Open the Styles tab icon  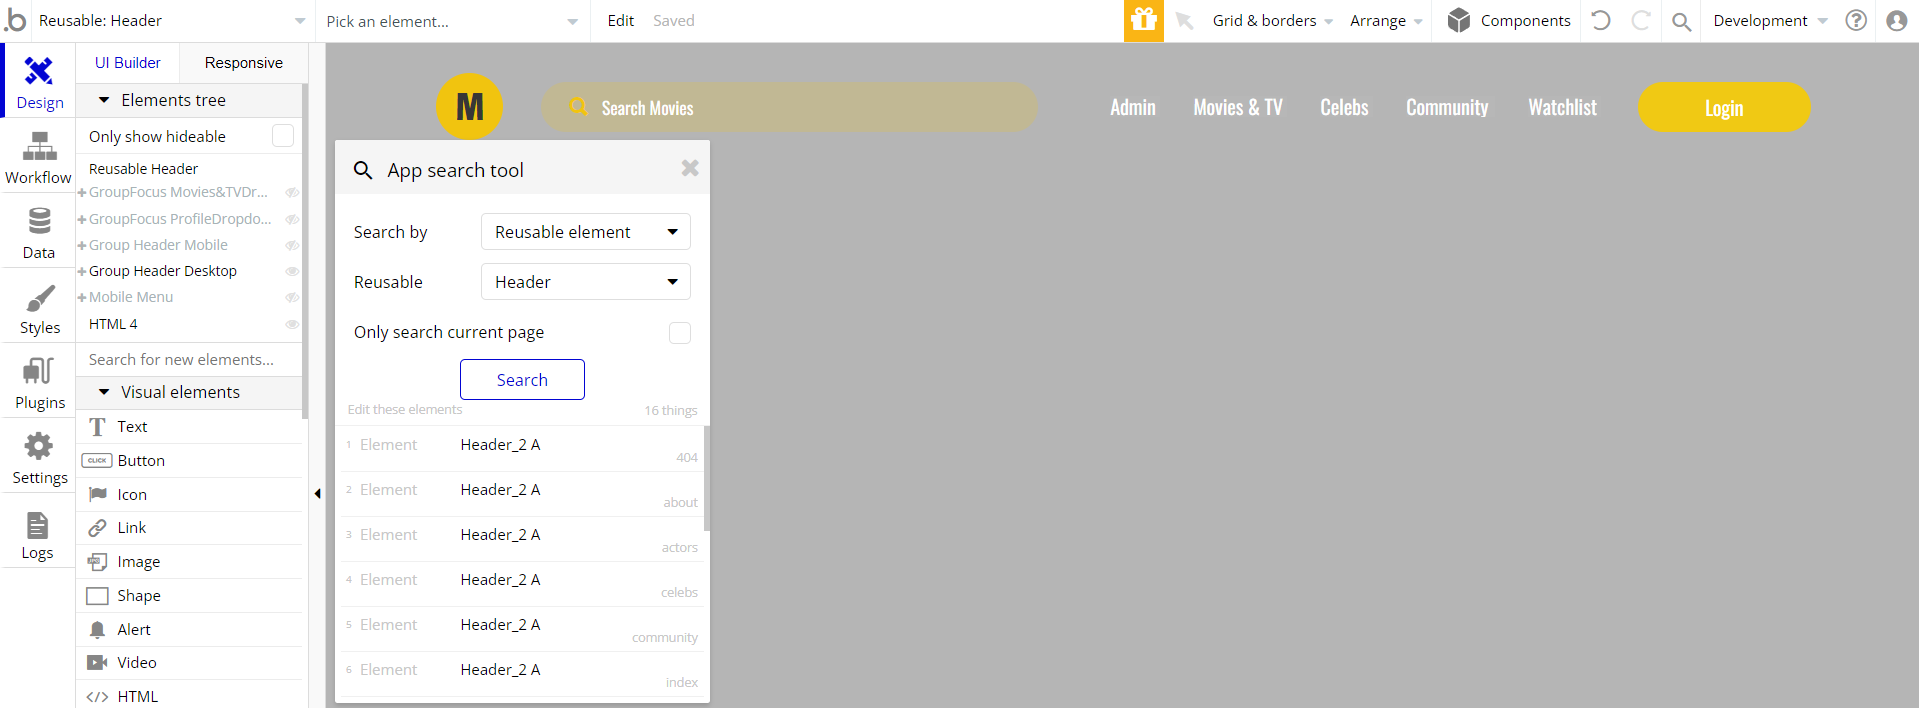(39, 298)
